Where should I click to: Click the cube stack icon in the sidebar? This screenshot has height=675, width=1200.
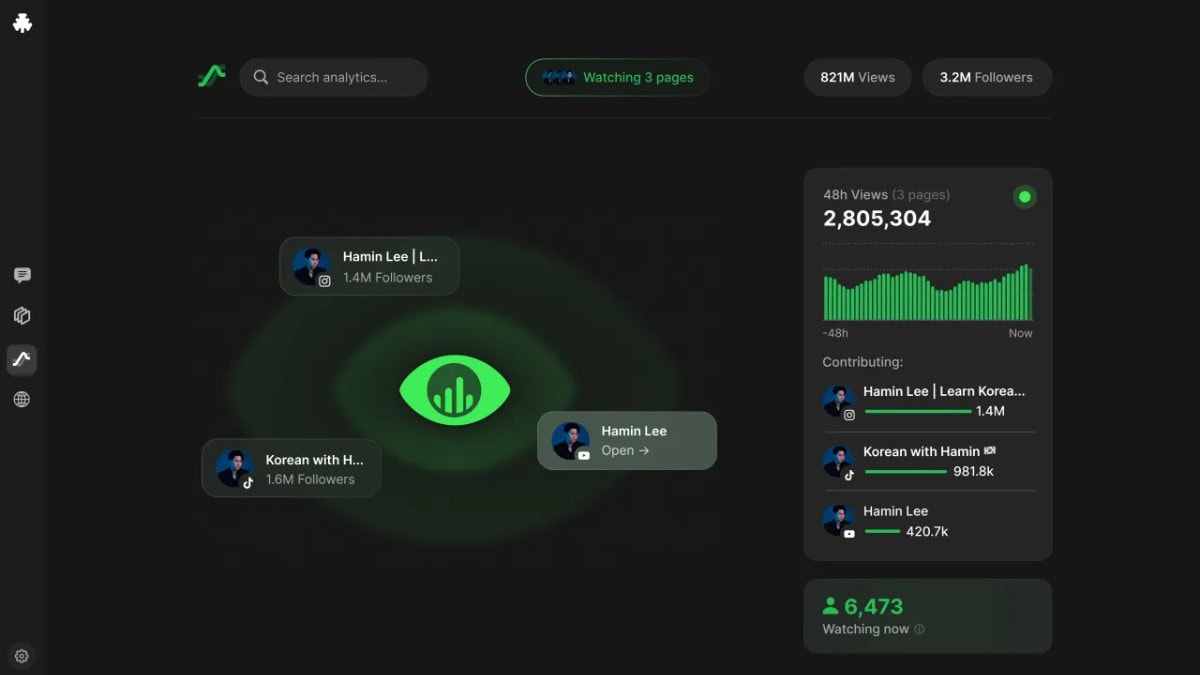coord(22,315)
